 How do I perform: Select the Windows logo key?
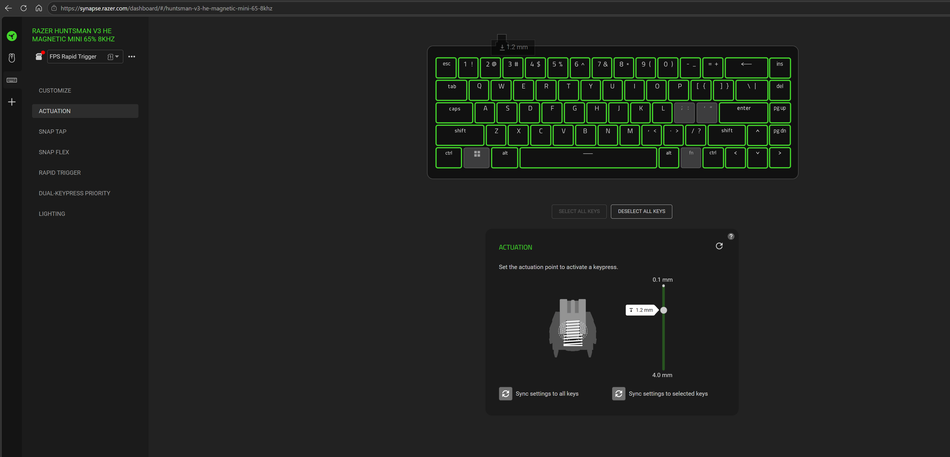(477, 158)
